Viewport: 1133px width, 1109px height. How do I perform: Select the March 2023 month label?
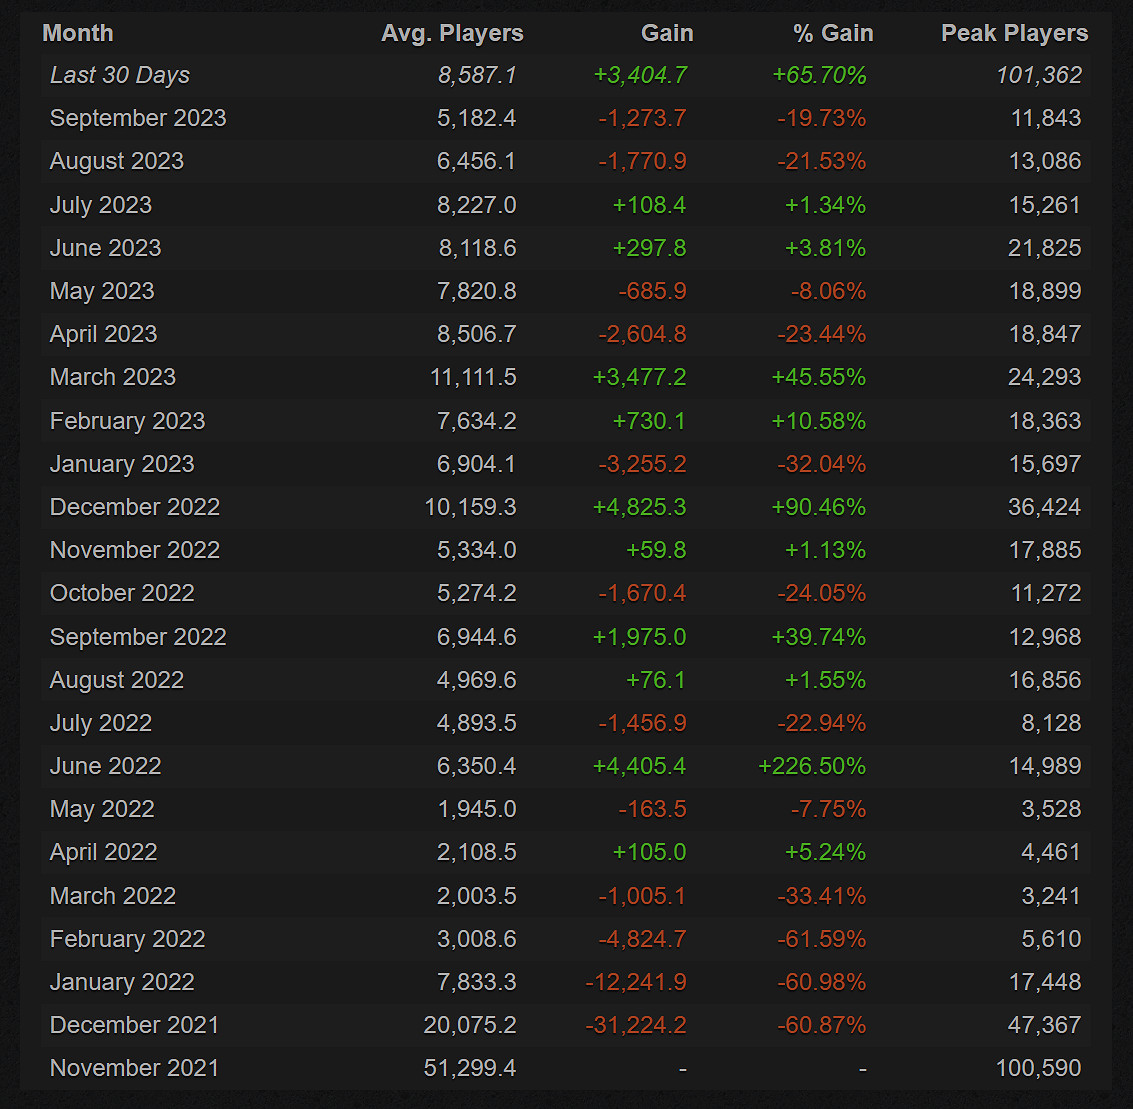coord(113,377)
